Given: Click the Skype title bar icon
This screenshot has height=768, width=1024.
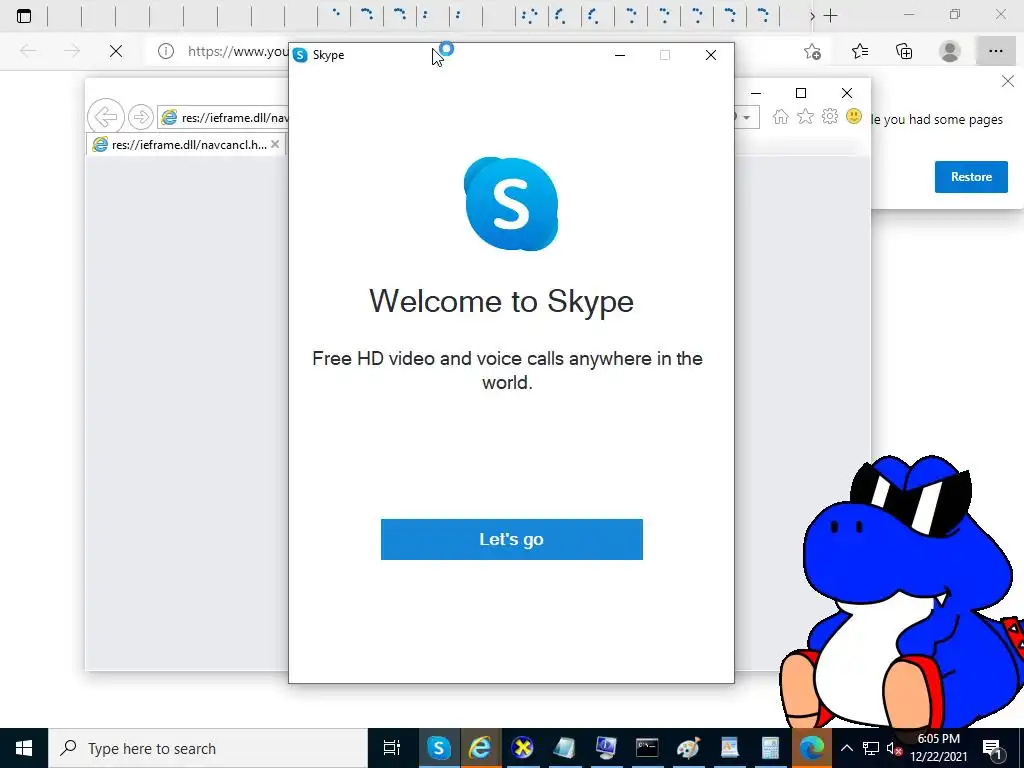Looking at the screenshot, I should 300,55.
